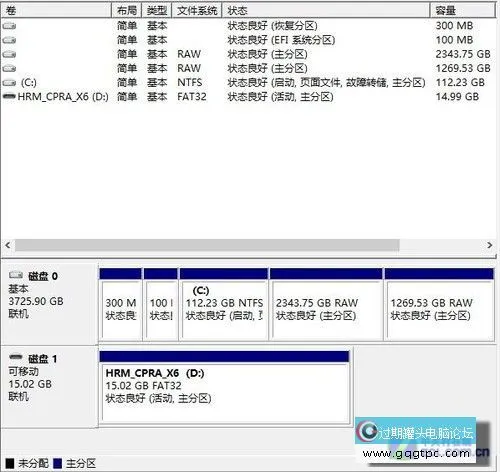500x472 pixels.
Task: Click the drive icon of the 1269.53 GB RAW volume
Action: pos(9,68)
